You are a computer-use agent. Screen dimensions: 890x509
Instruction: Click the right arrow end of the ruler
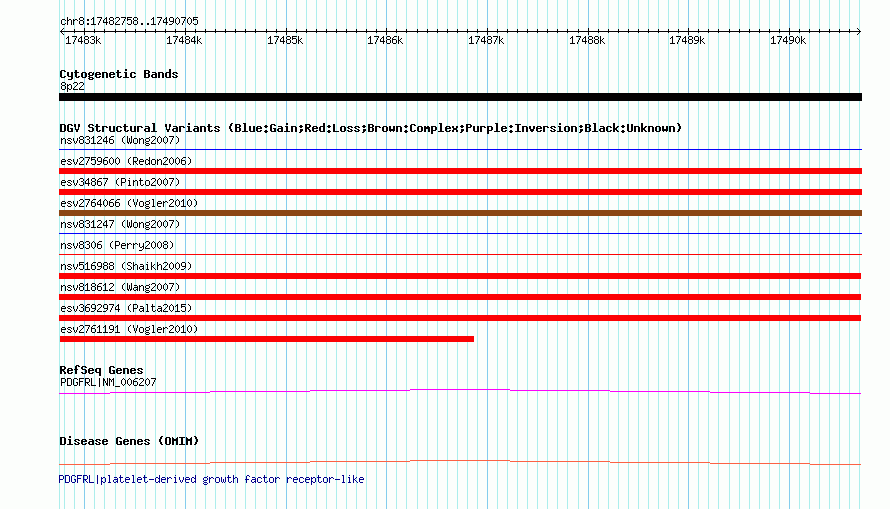pyautogui.click(x=859, y=31)
